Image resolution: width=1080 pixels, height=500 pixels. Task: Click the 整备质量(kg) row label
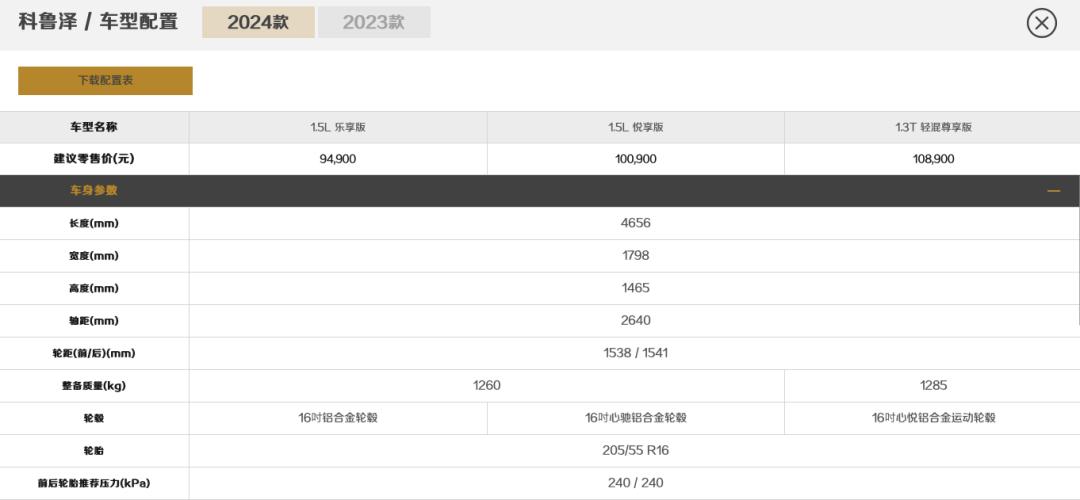pyautogui.click(x=93, y=385)
